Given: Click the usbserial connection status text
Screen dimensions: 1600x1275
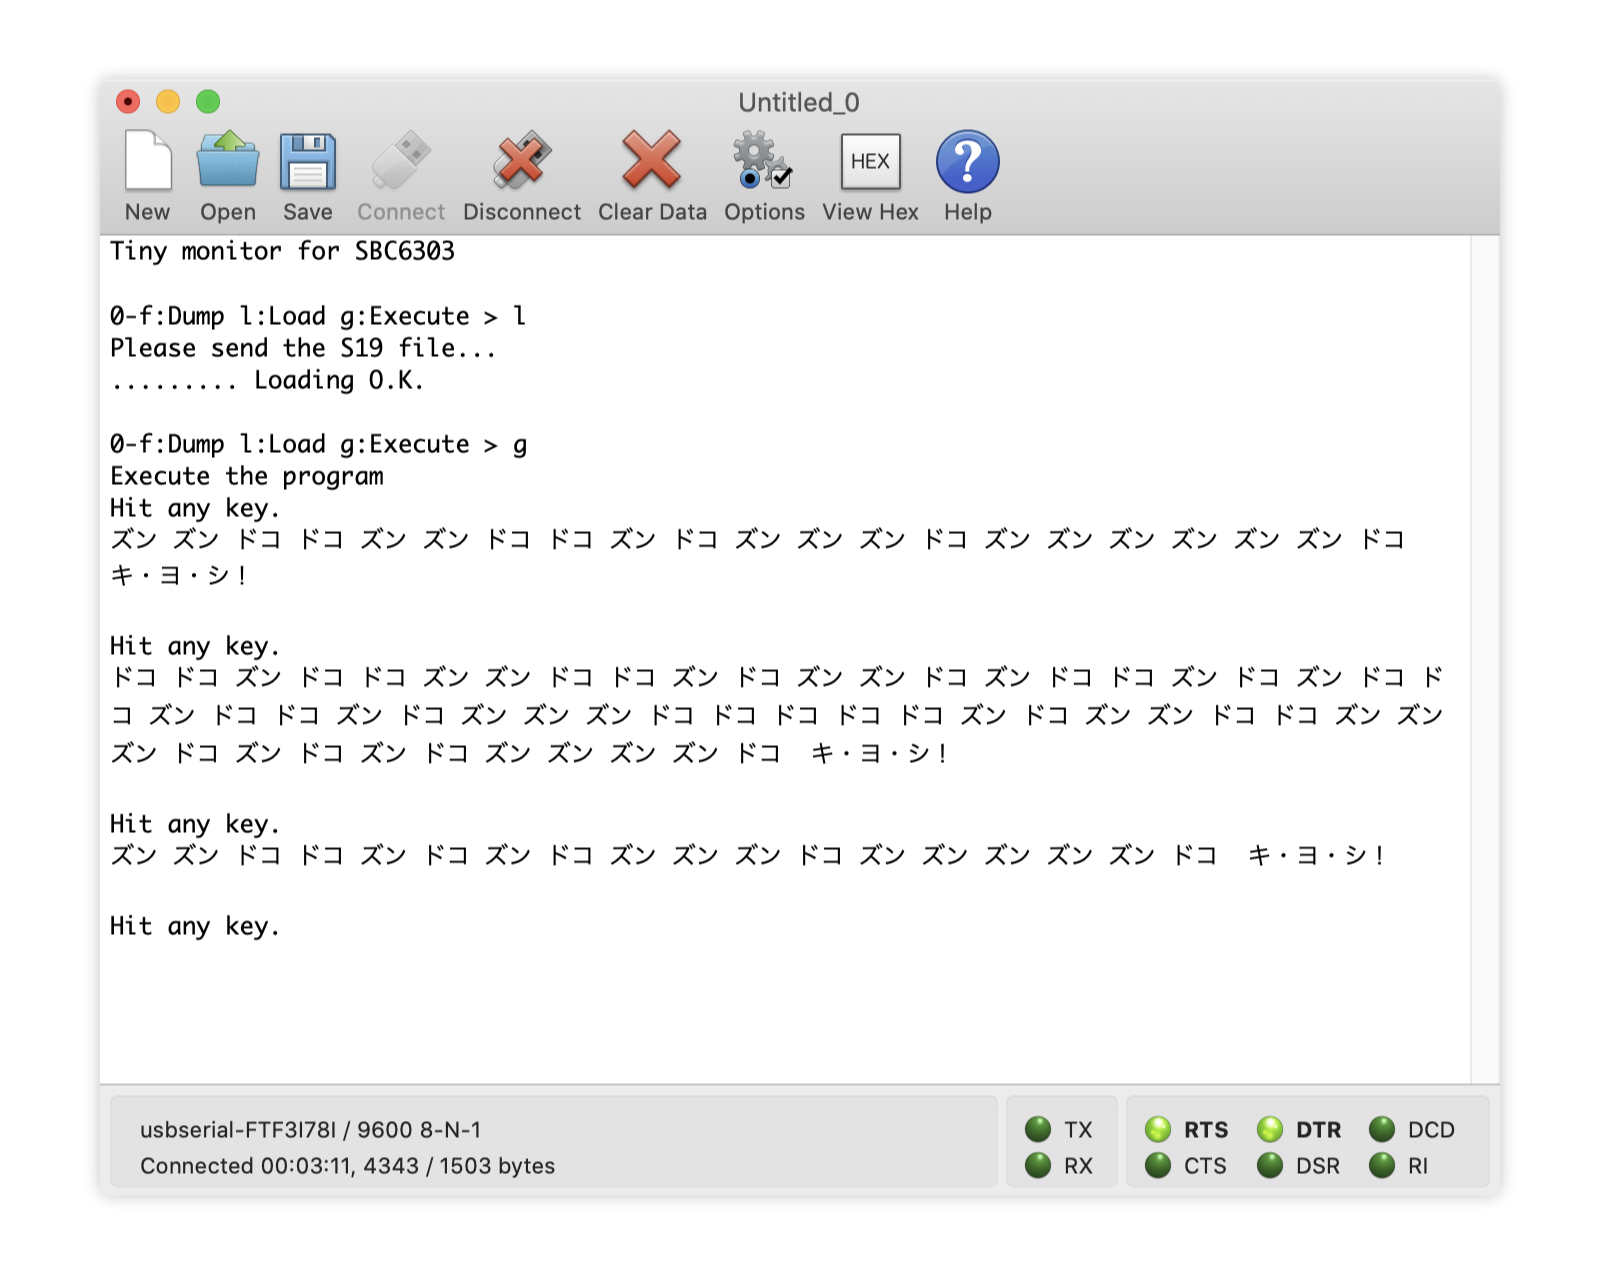Looking at the screenshot, I should (x=310, y=1130).
